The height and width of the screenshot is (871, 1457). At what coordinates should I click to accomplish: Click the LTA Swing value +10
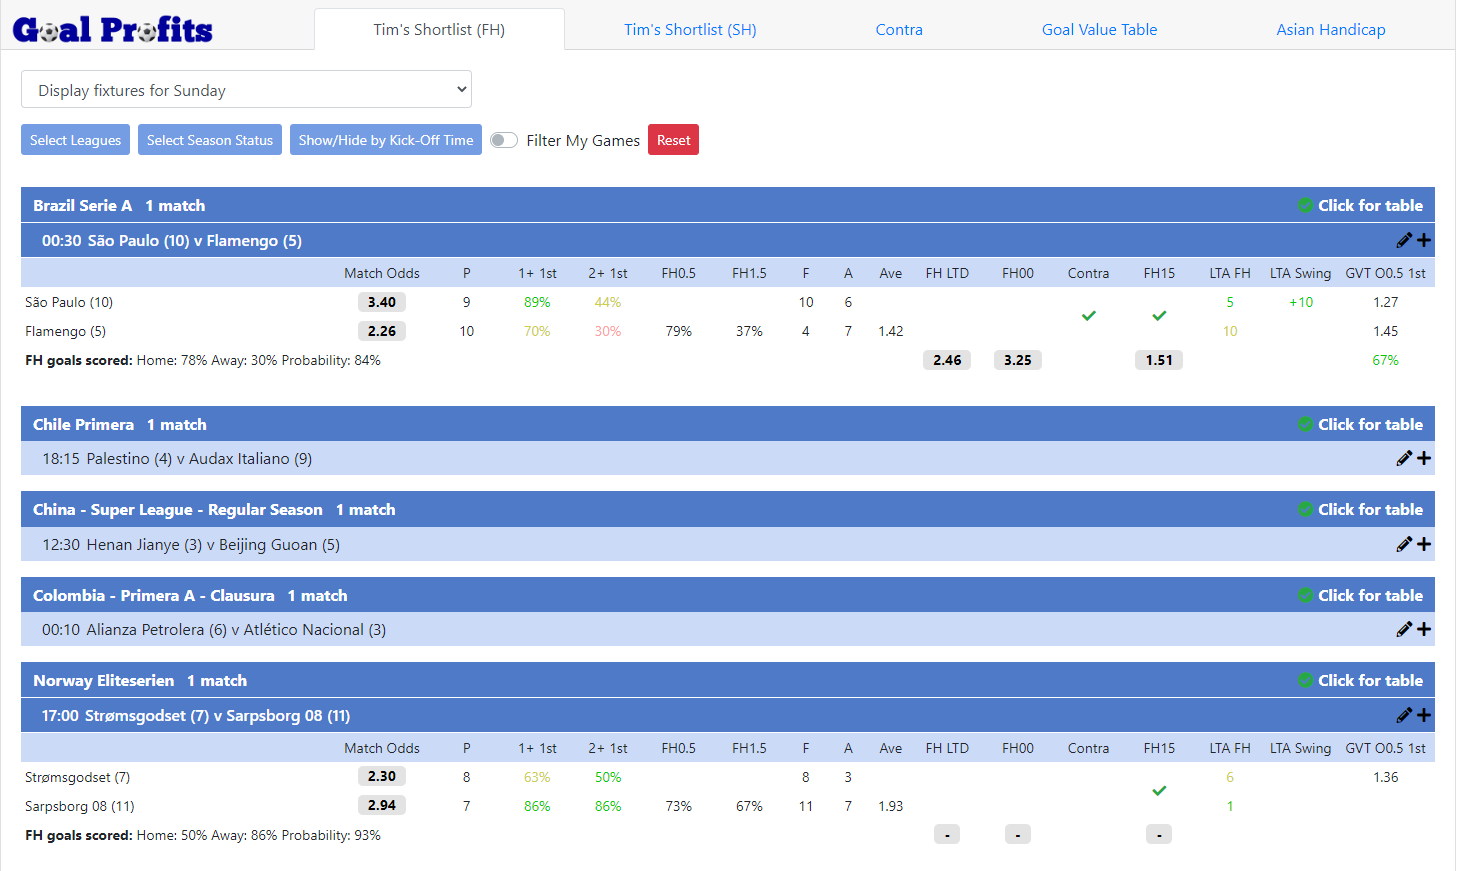pos(1301,302)
